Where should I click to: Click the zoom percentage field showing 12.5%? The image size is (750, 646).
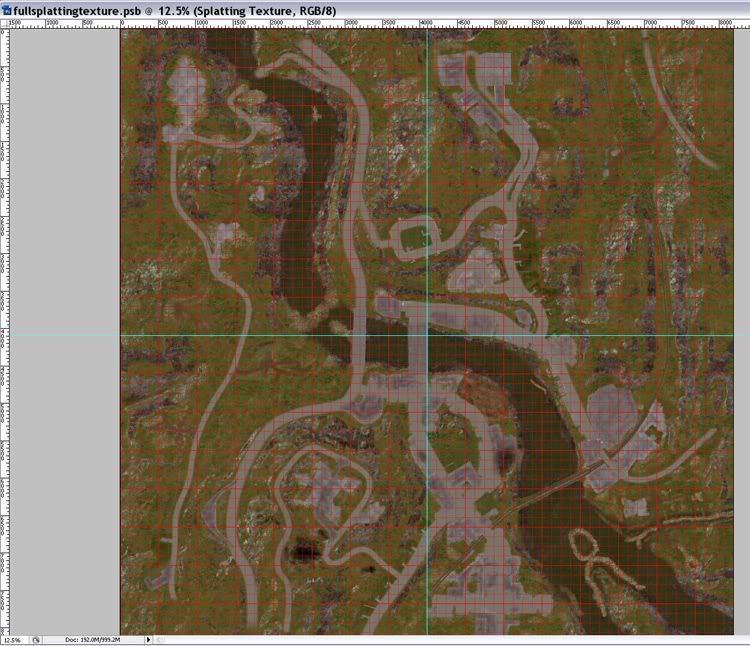click(x=14, y=640)
